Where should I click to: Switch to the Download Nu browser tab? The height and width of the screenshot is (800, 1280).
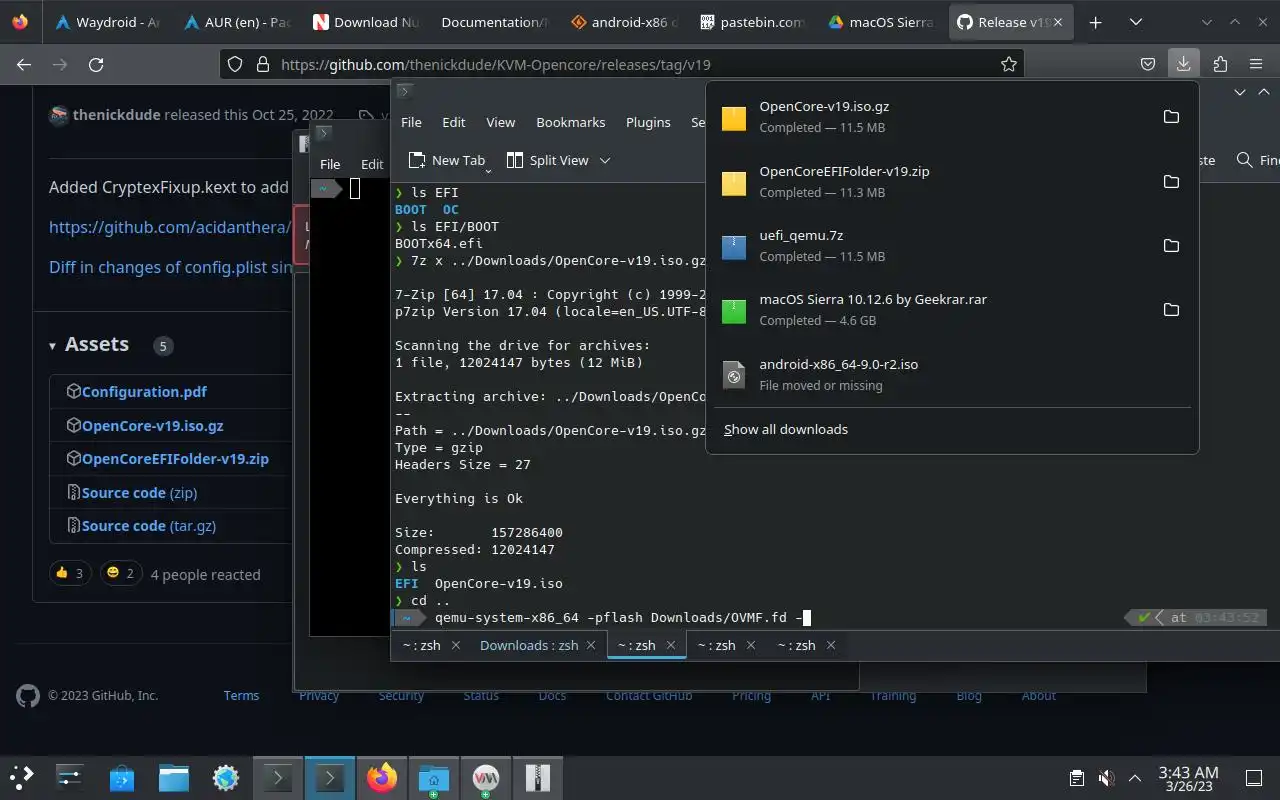tap(366, 22)
